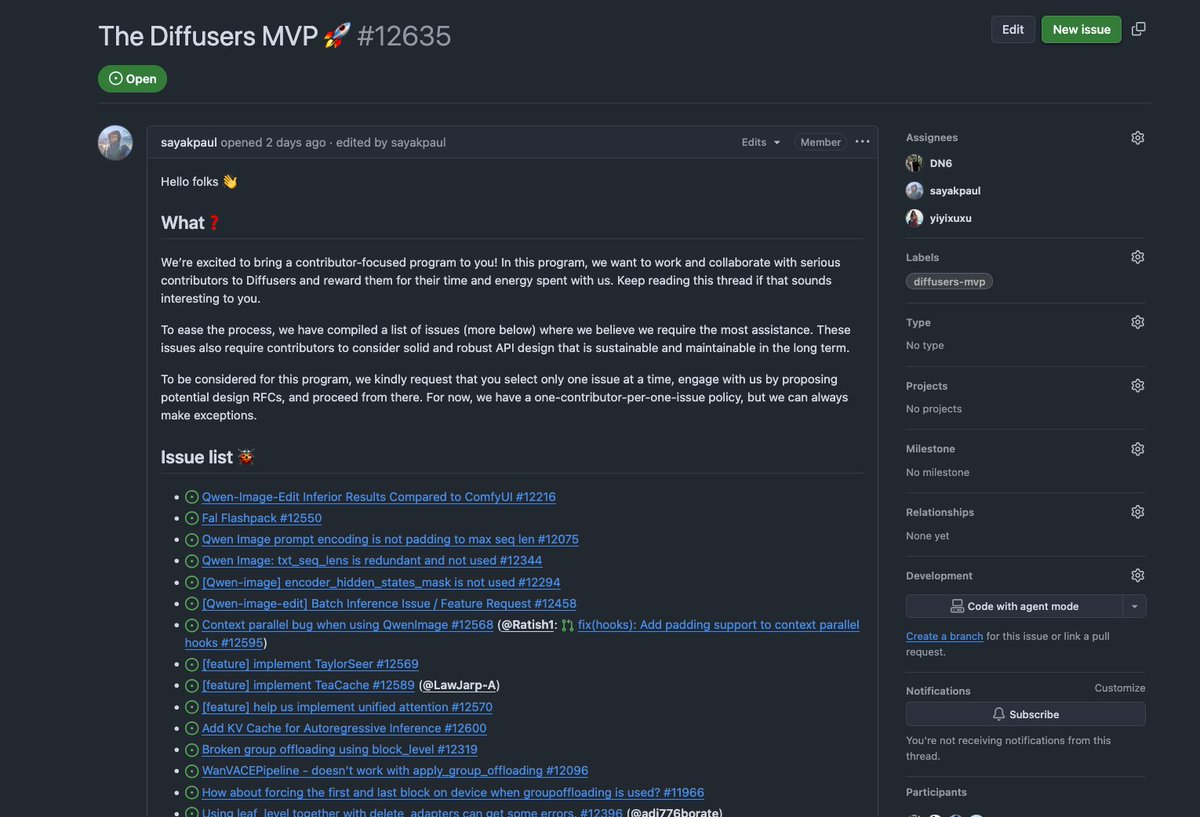Click the open-issue icon beside txt_seq_lens is redundant
The height and width of the screenshot is (817, 1200).
coord(192,561)
